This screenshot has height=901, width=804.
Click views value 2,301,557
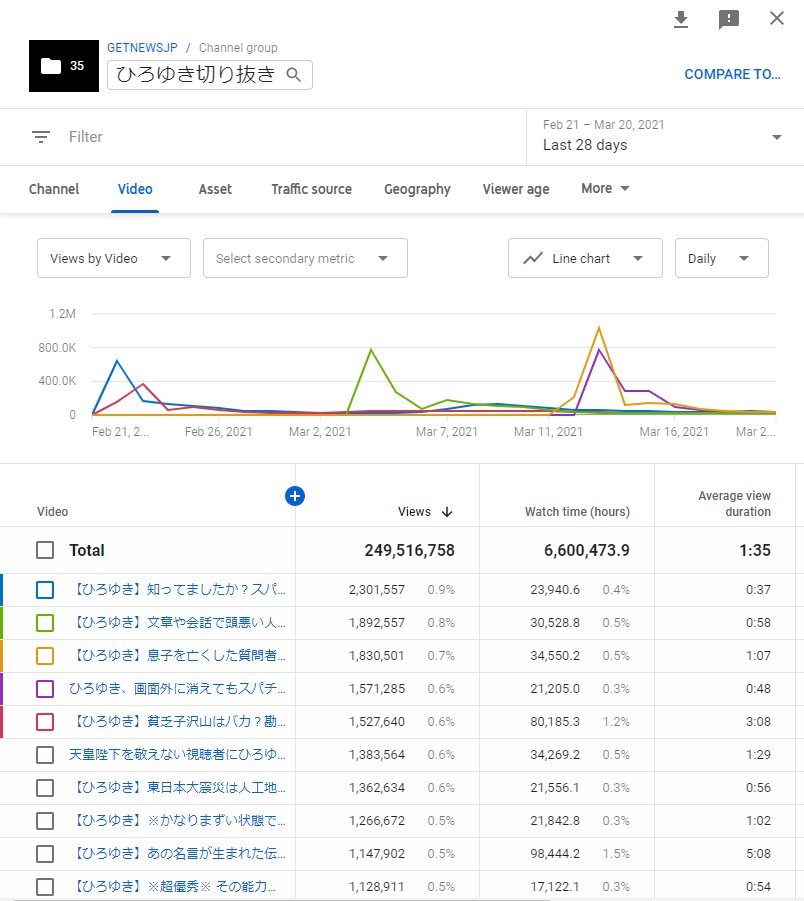[376, 590]
